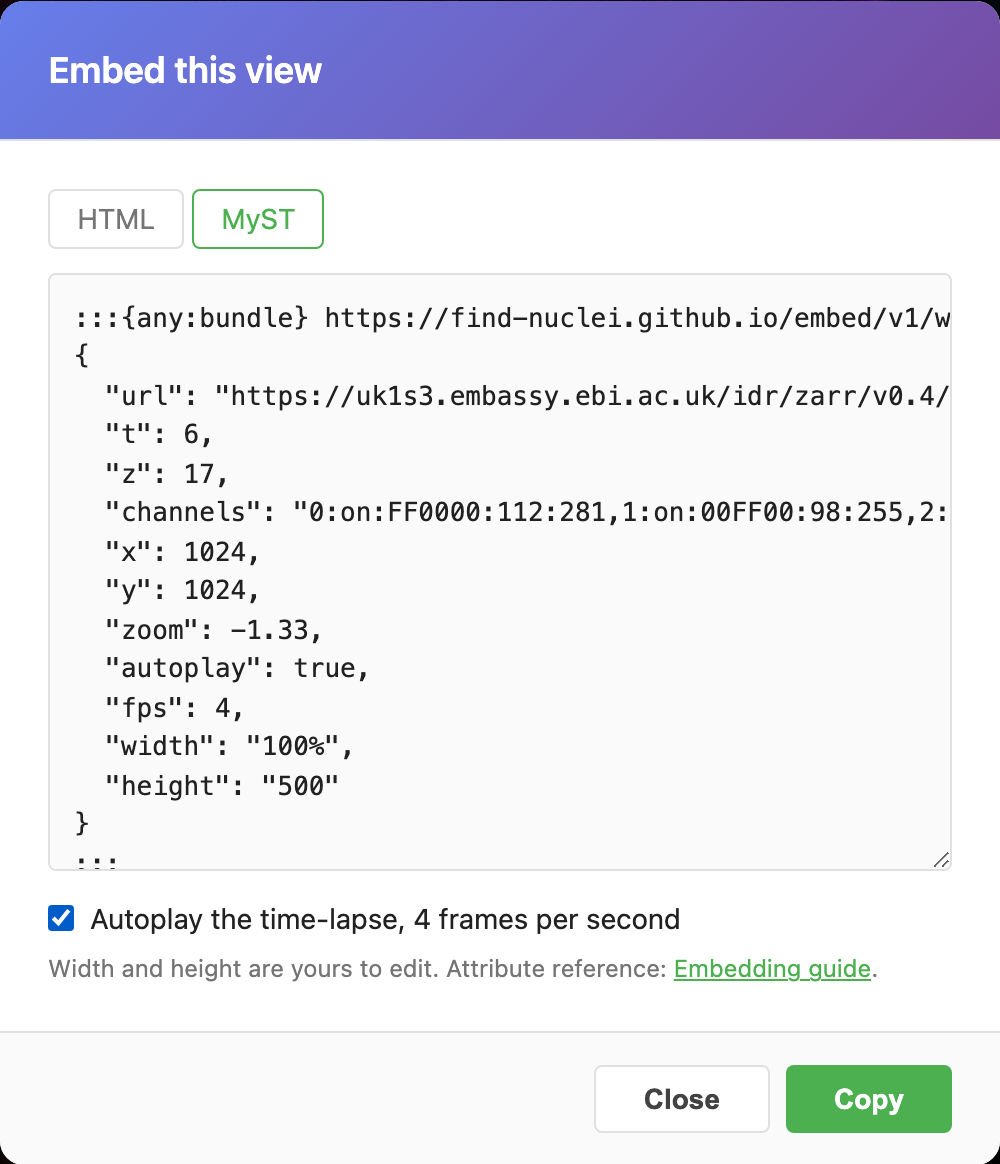Click the "x": 1024 line
Screen dimensions: 1000x1164
tap(182, 552)
